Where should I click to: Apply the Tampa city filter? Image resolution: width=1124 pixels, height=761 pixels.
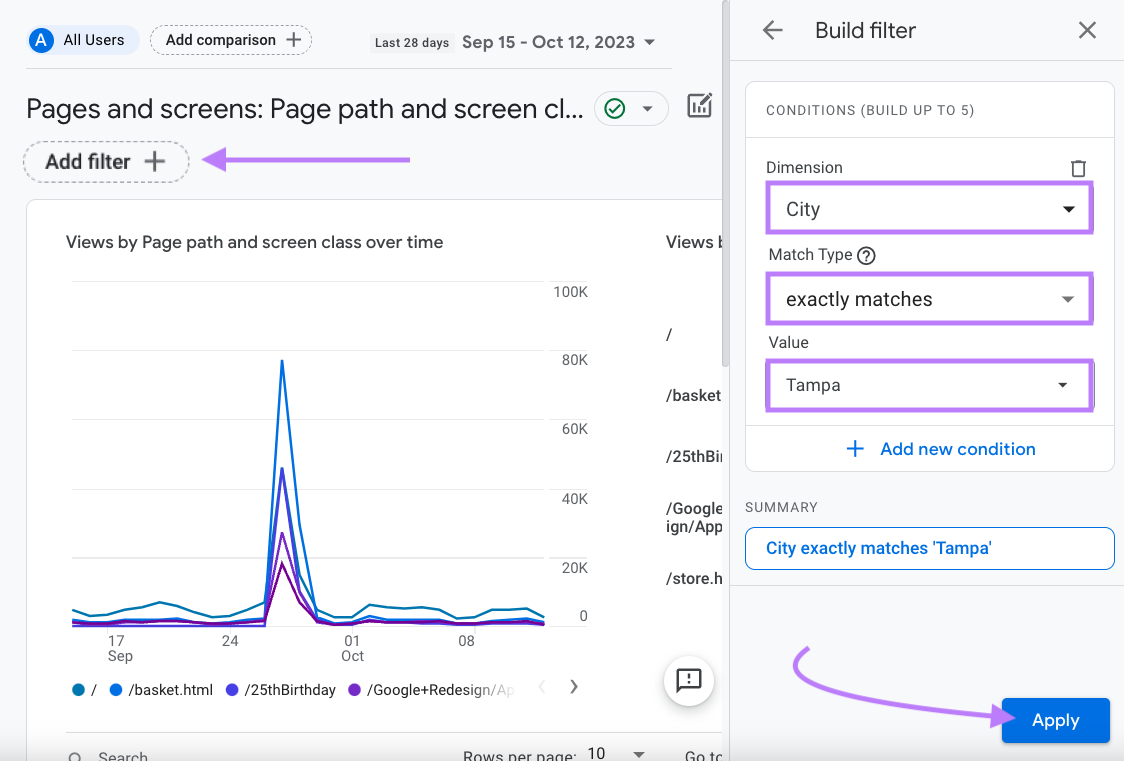pos(1055,720)
